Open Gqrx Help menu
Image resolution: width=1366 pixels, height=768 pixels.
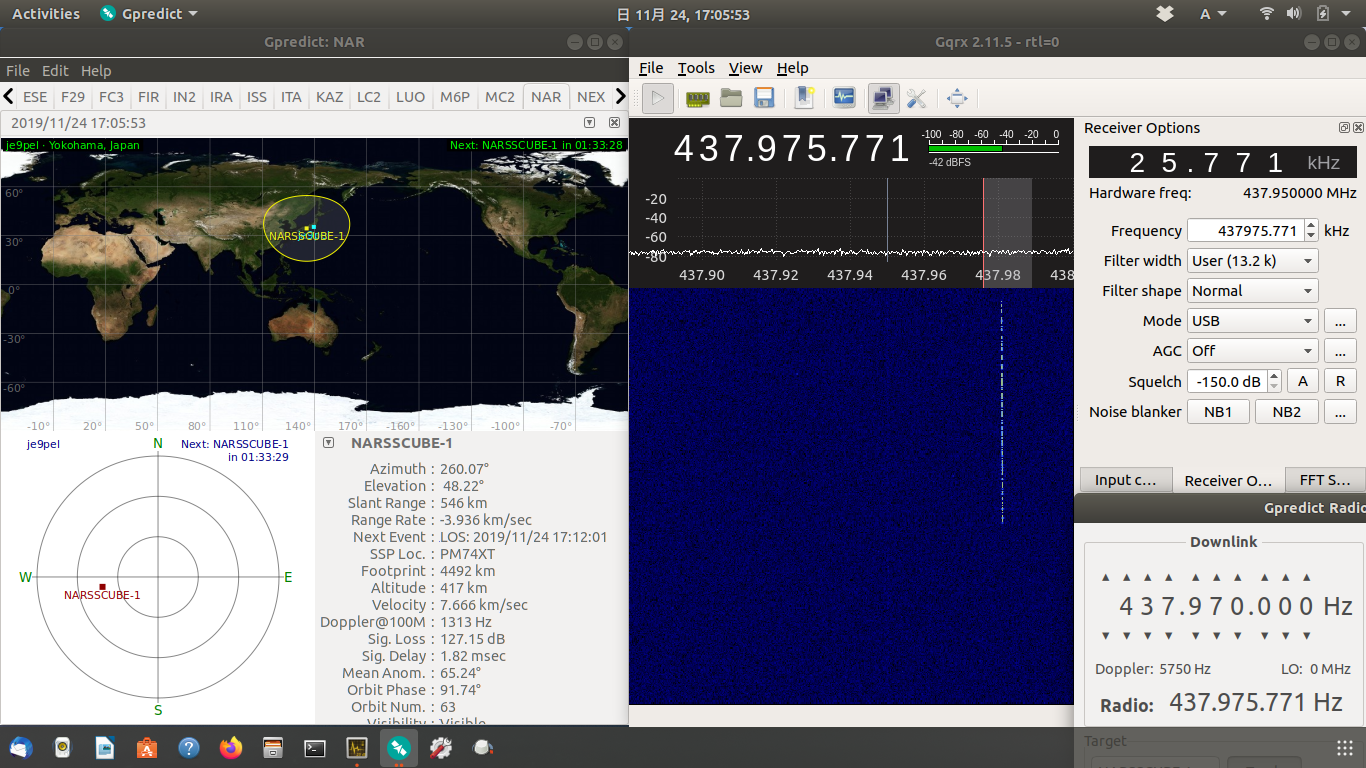point(793,68)
